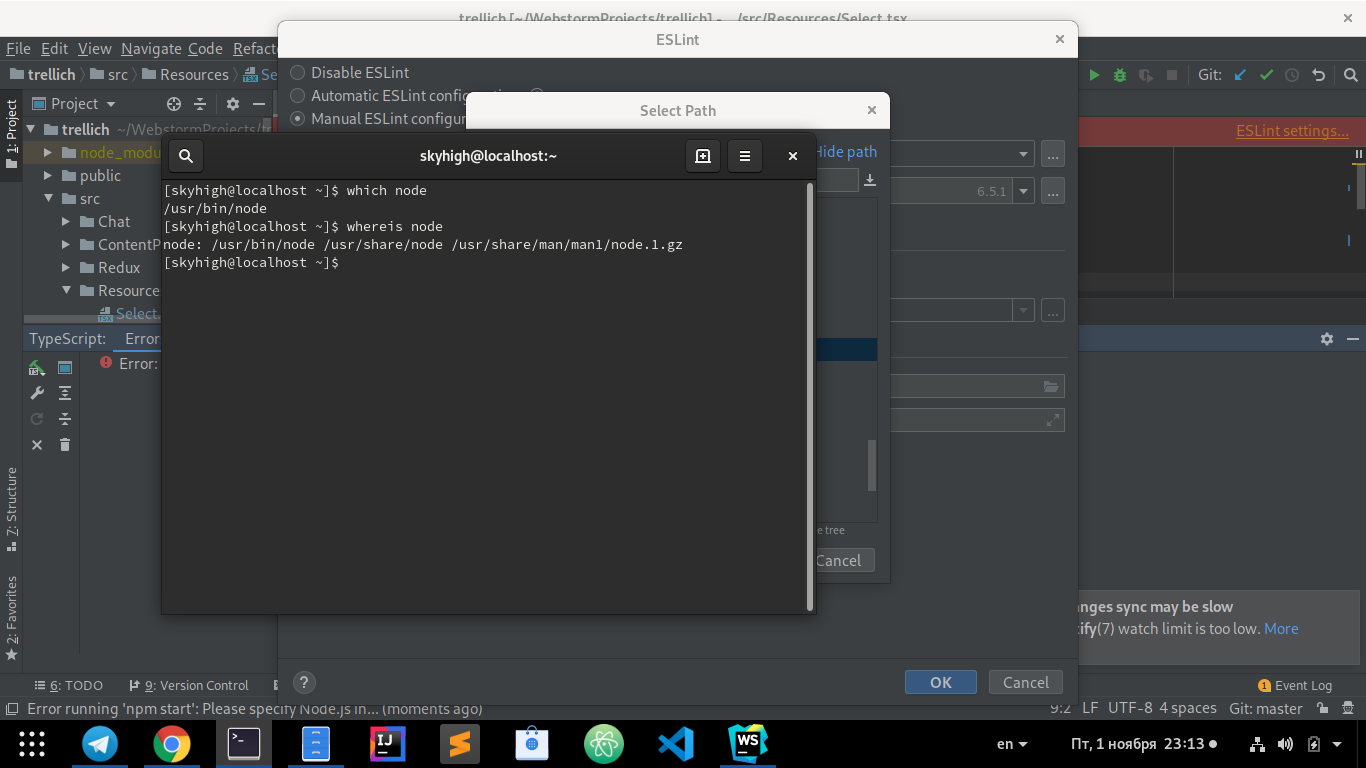This screenshot has width=1366, height=768.
Task: Click the ESLint help question mark
Action: click(304, 682)
